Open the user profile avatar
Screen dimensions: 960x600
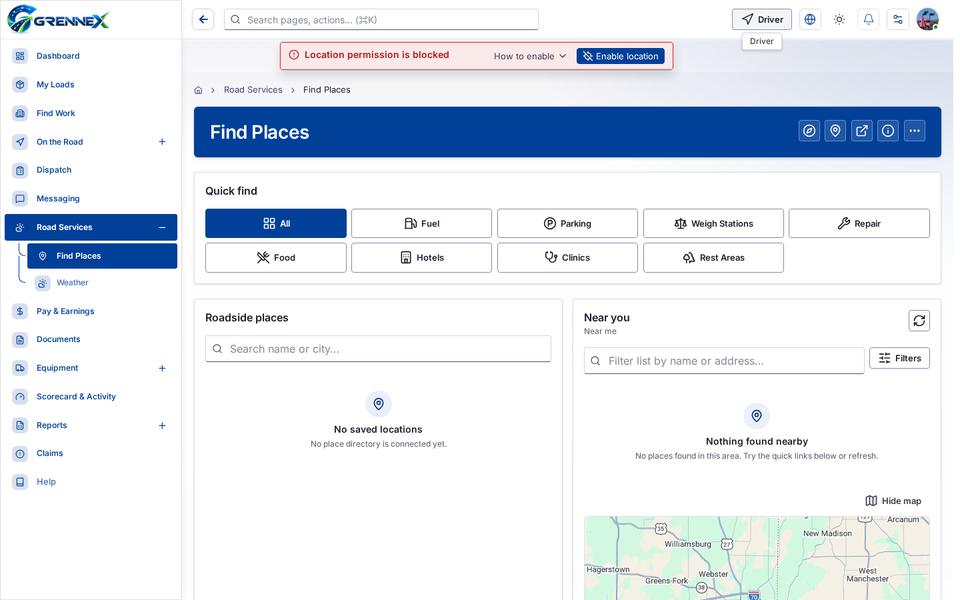(x=928, y=20)
